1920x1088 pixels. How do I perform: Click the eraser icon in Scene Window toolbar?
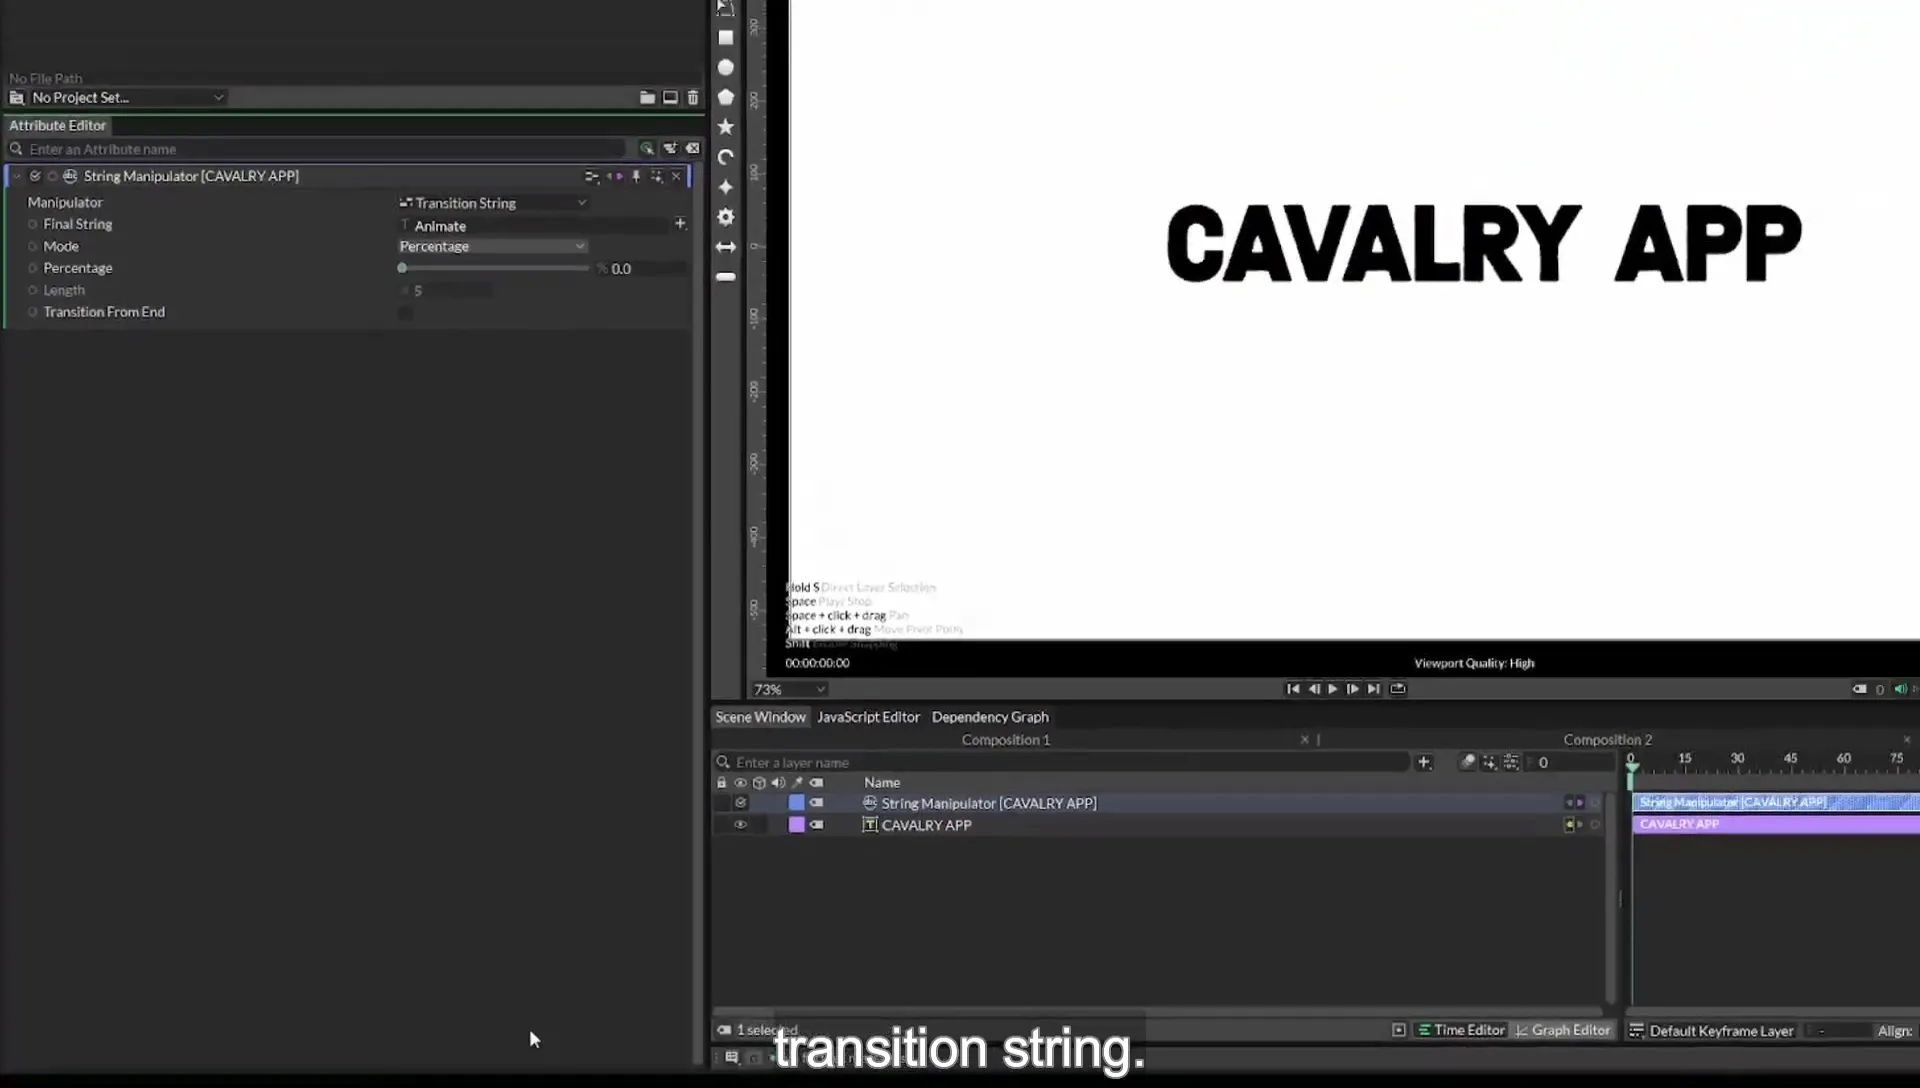pos(1467,763)
